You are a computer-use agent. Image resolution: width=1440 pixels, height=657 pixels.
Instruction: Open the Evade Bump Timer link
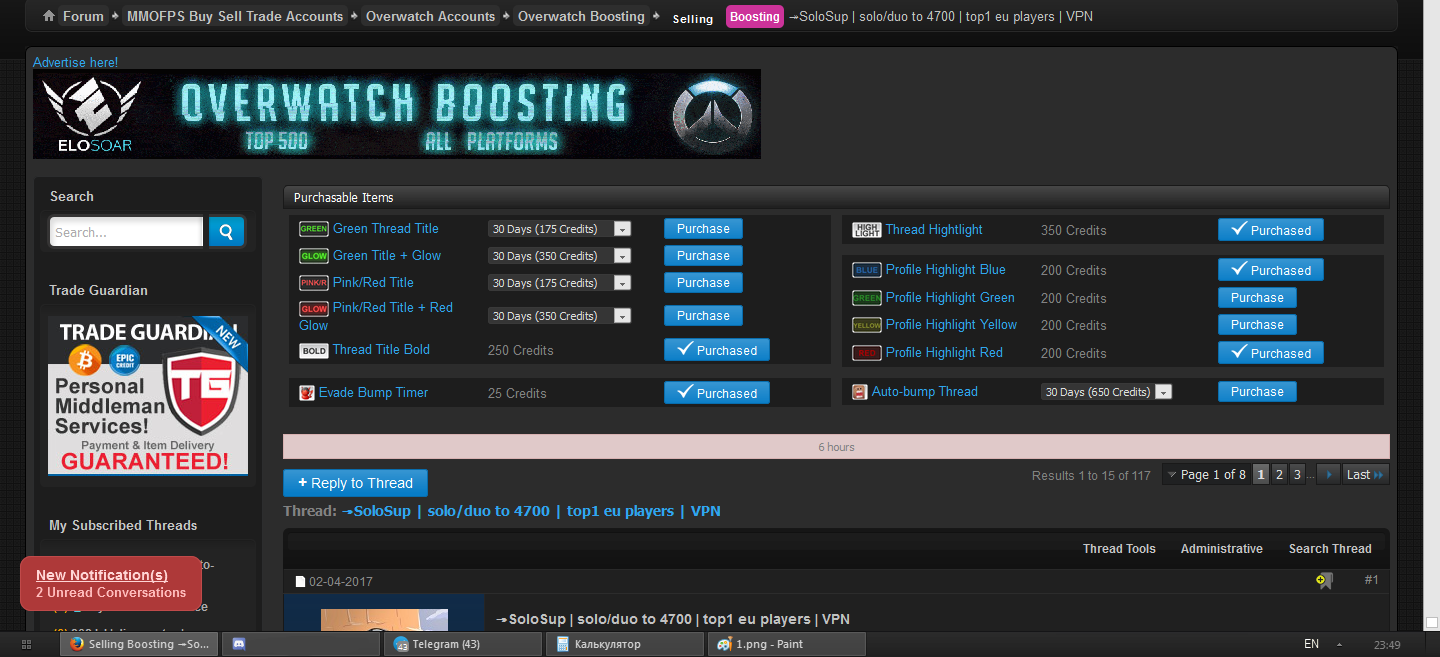coord(373,393)
